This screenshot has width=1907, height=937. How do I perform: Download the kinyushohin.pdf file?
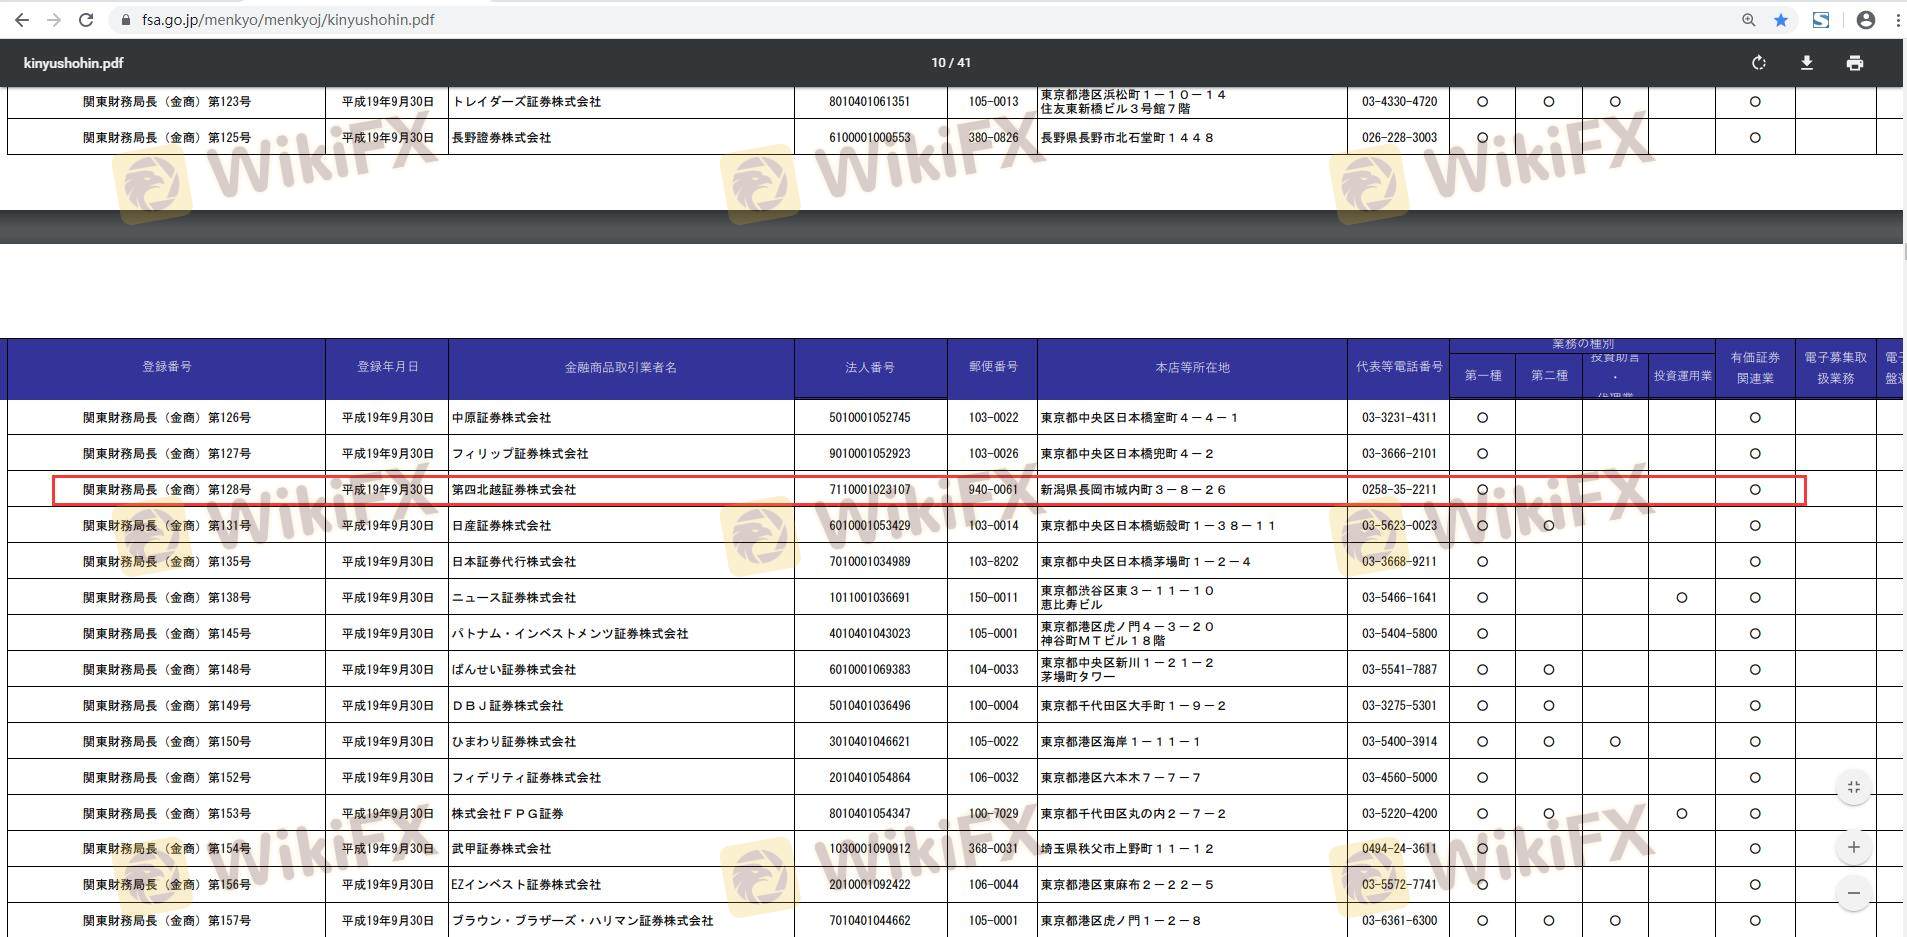click(x=1807, y=63)
